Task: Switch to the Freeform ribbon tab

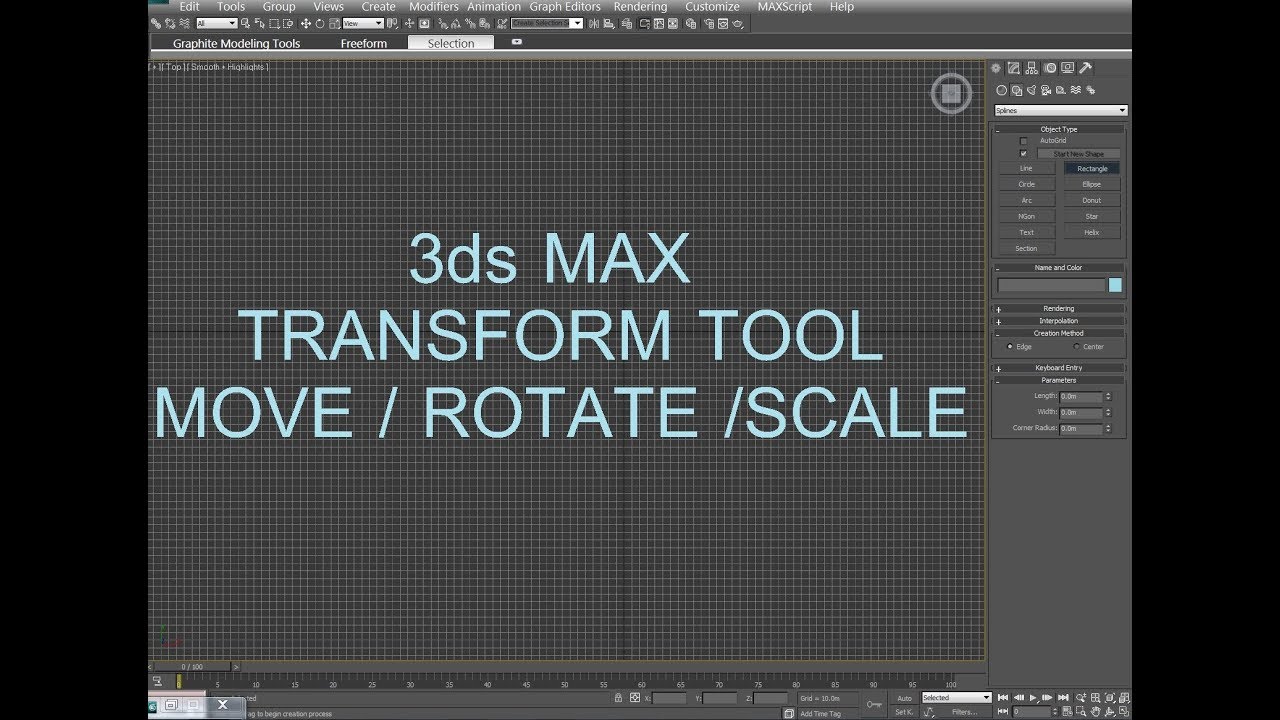Action: pos(363,43)
